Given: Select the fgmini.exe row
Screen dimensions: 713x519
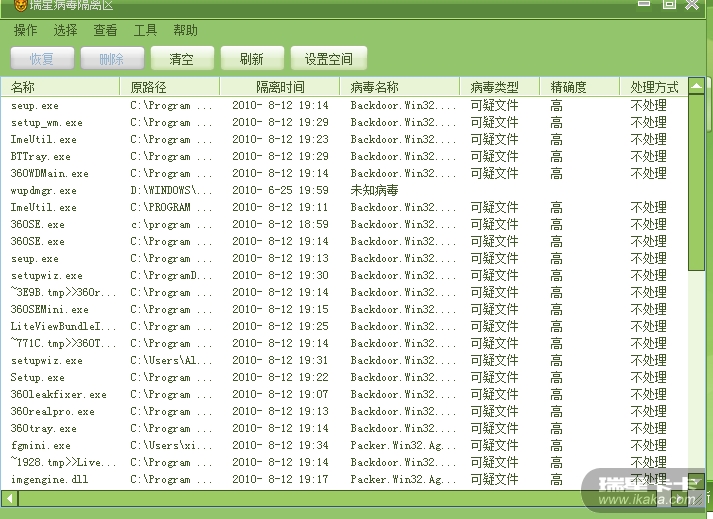Looking at the screenshot, I should [344, 445].
